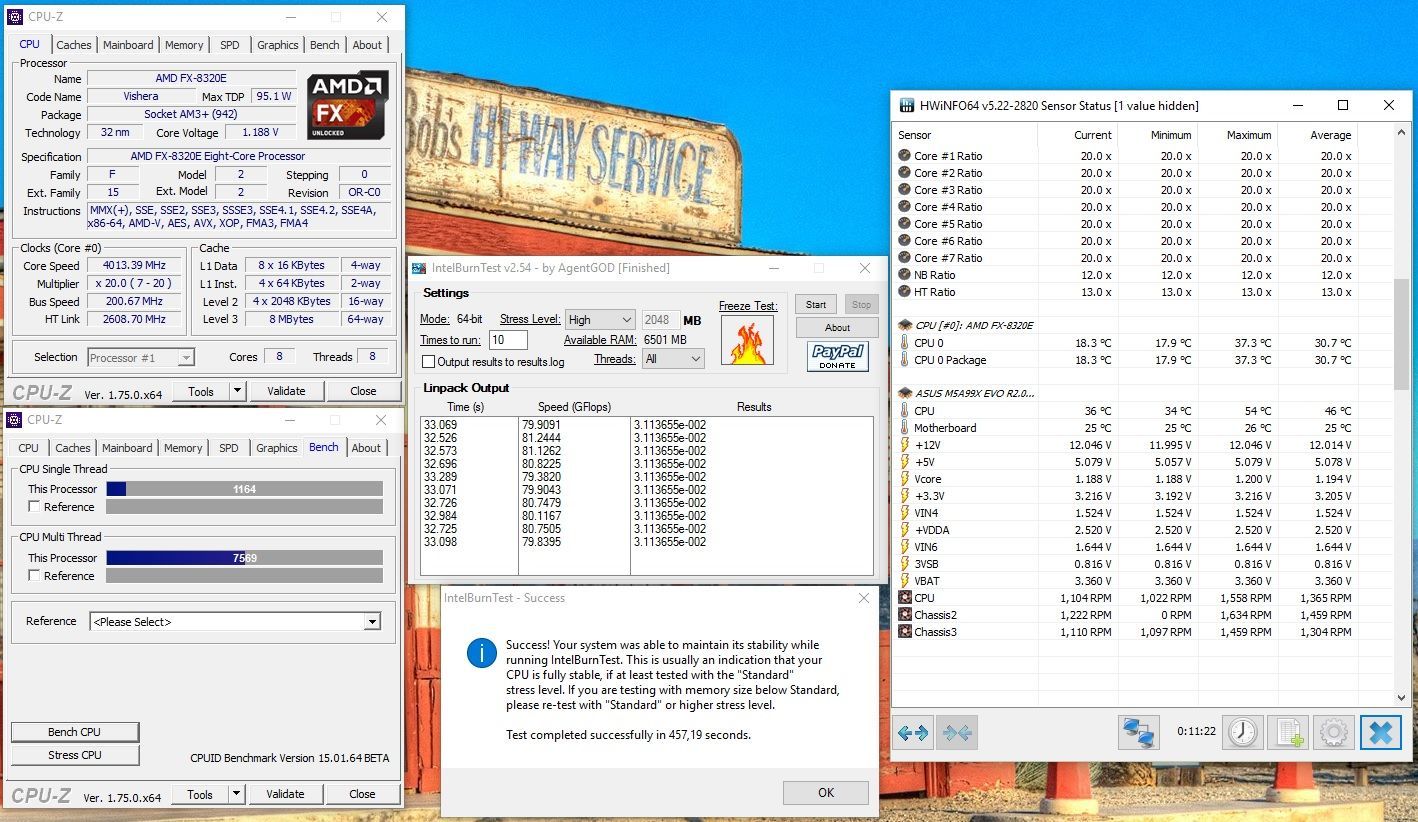Click the Current column header in HWiNFO
Screen dimensions: 1418x822
[x=1078, y=135]
